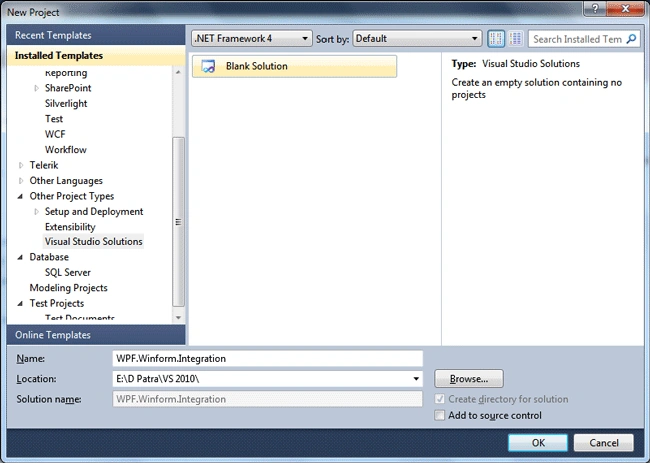Open the .NET Framework 4 dropdown
Viewport: 650px width, 463px height.
tap(252, 39)
